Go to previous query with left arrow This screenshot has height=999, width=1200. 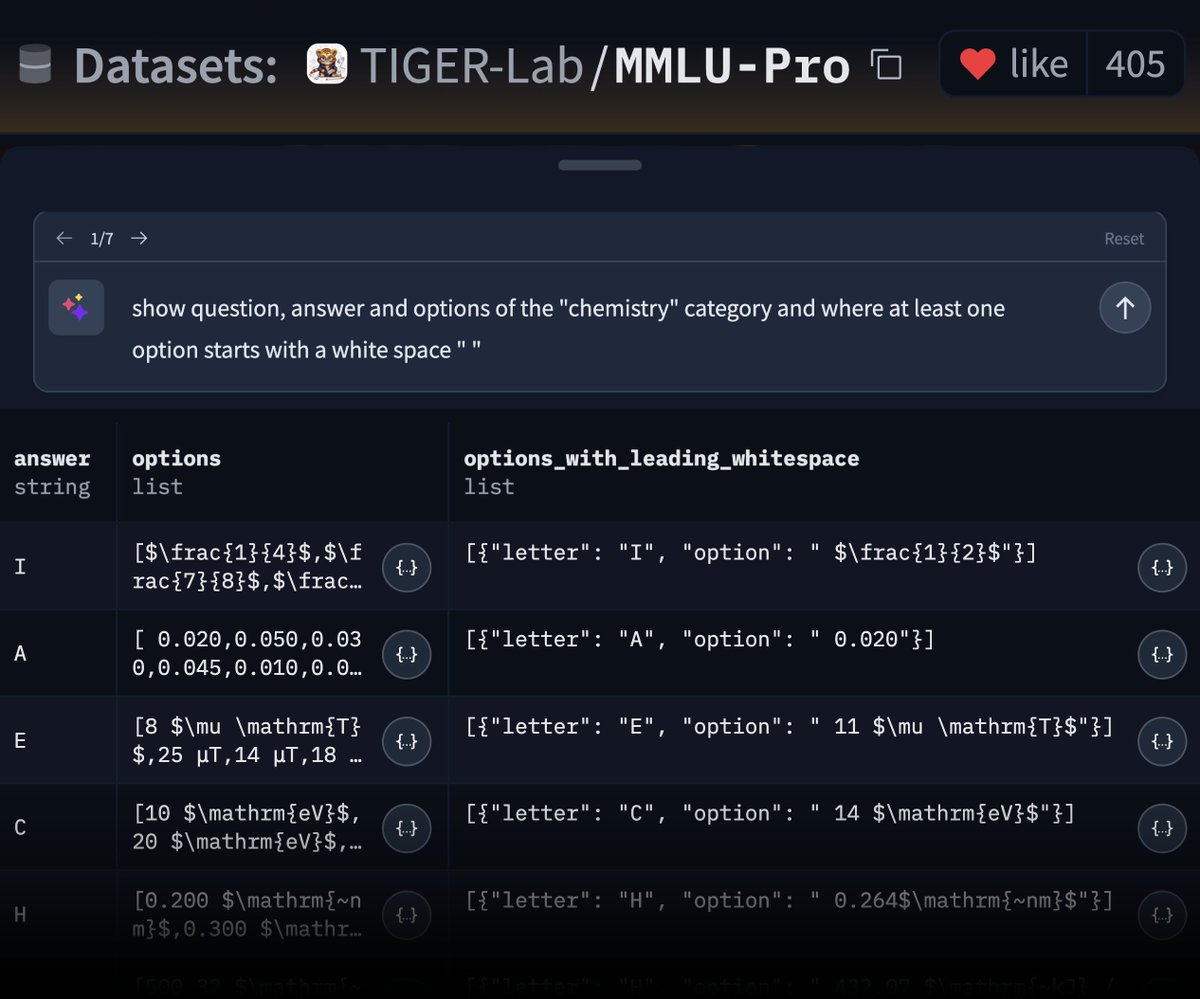(x=64, y=238)
